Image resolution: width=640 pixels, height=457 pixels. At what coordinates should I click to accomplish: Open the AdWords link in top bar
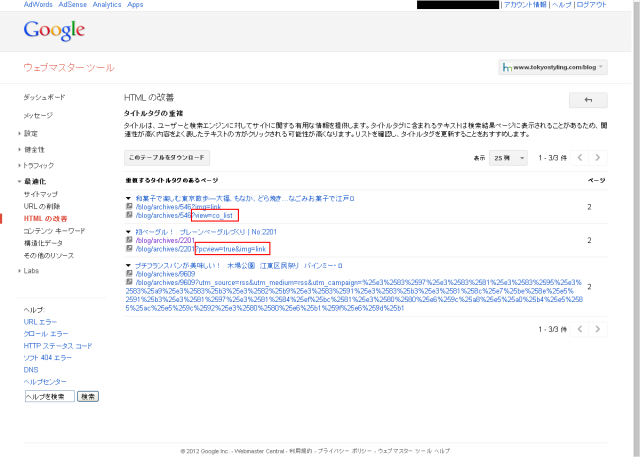(38, 4)
